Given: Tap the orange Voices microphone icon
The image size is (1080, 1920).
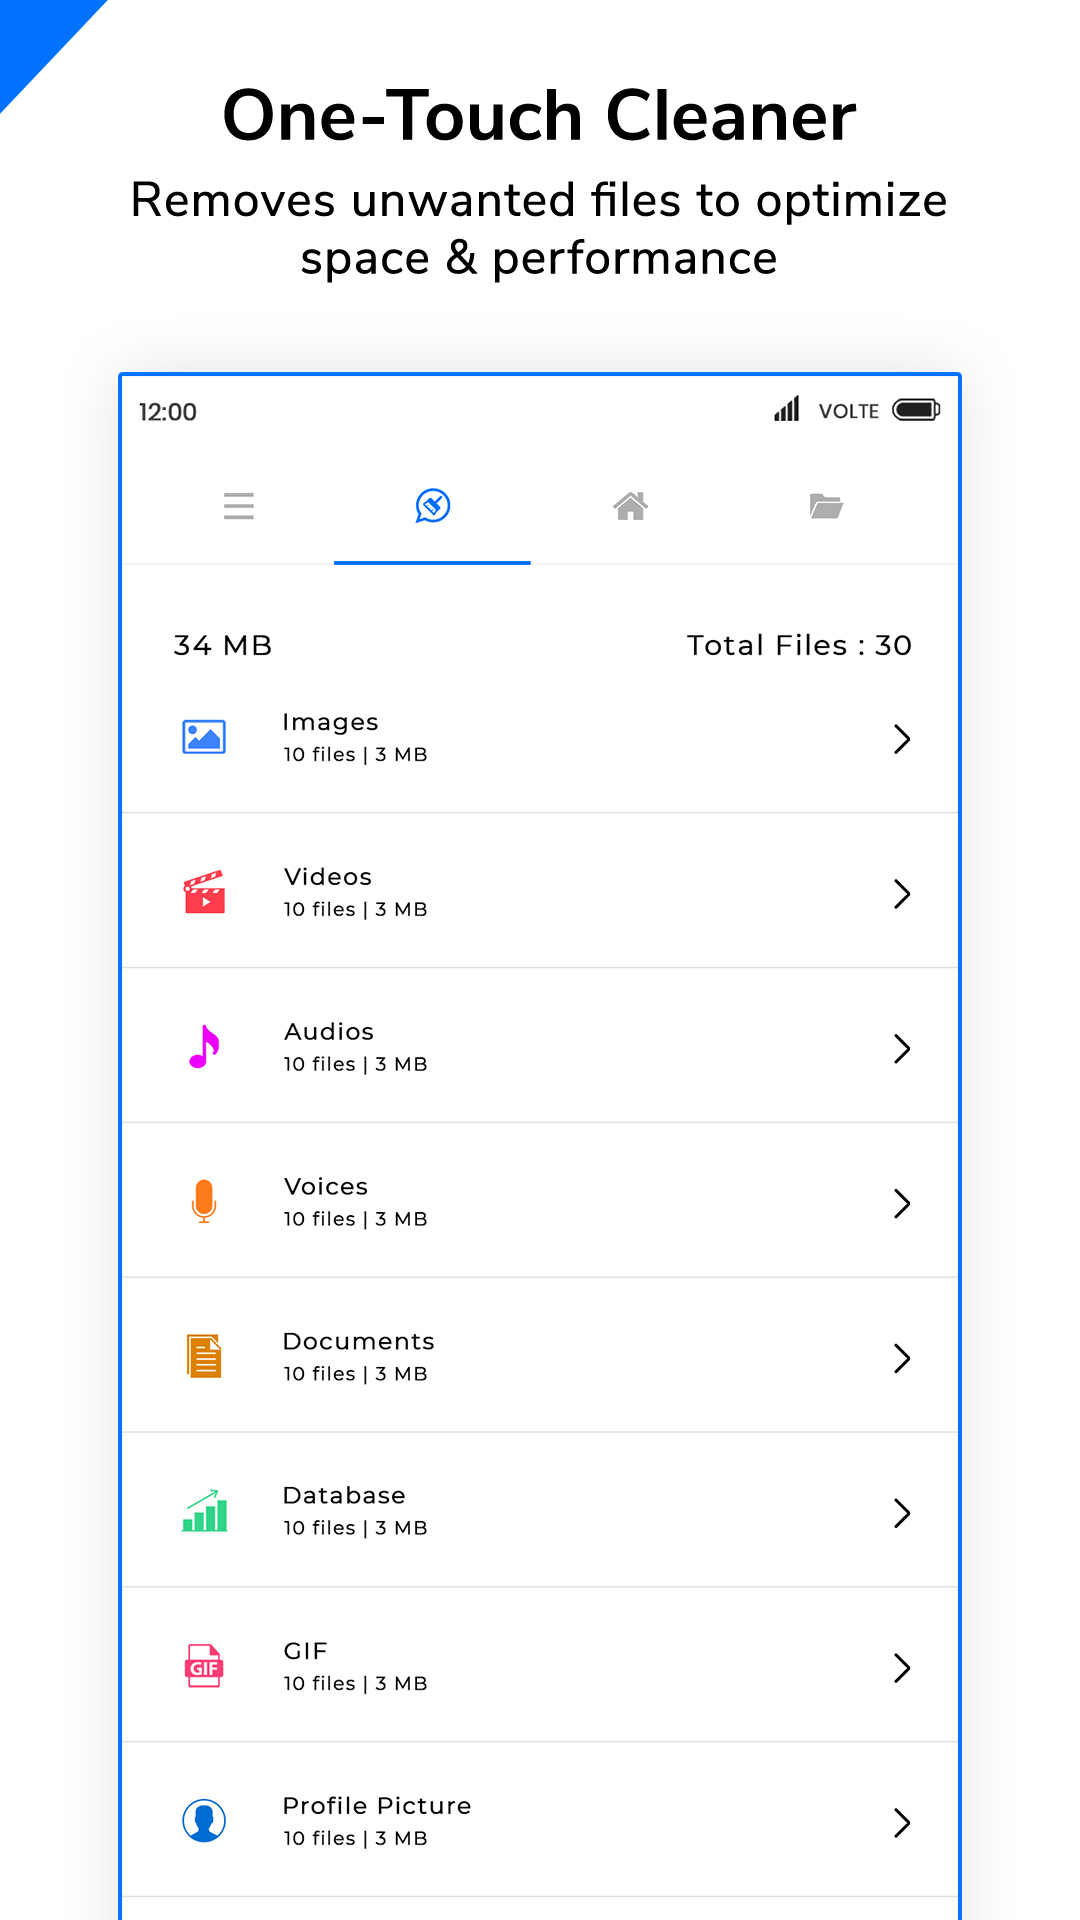Looking at the screenshot, I should tap(204, 1201).
